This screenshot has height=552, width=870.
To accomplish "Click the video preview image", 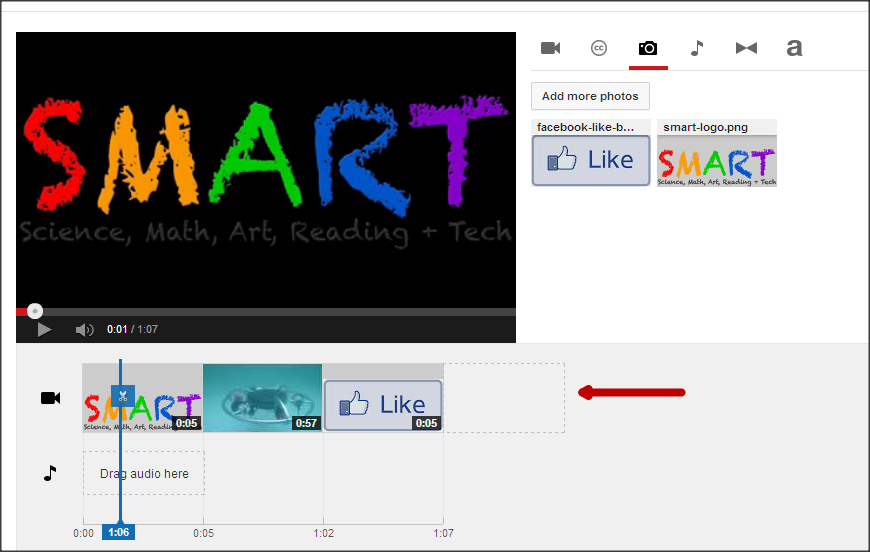I will 266,169.
